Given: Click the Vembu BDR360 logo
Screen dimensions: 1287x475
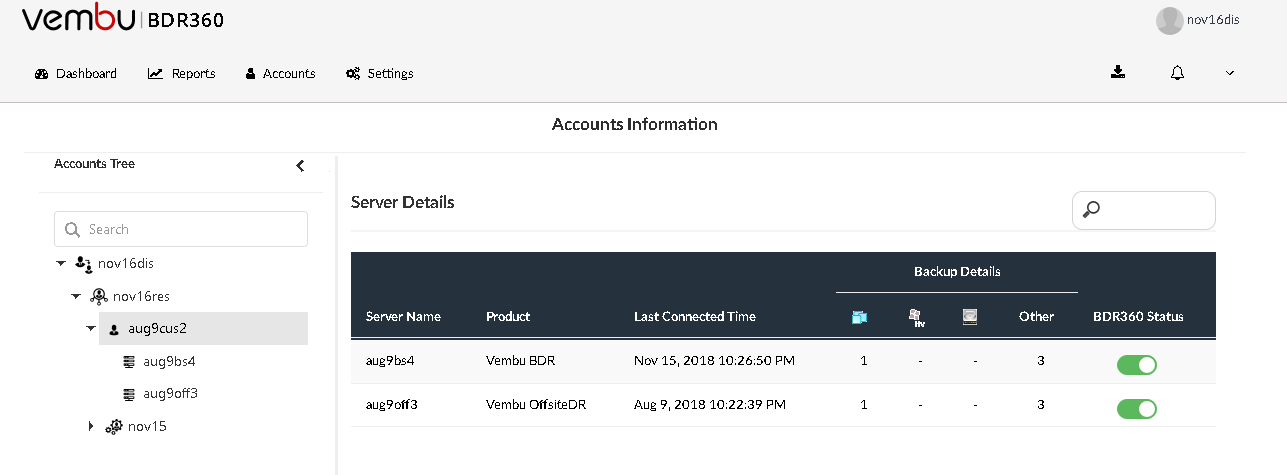Looking at the screenshot, I should pos(123,20).
